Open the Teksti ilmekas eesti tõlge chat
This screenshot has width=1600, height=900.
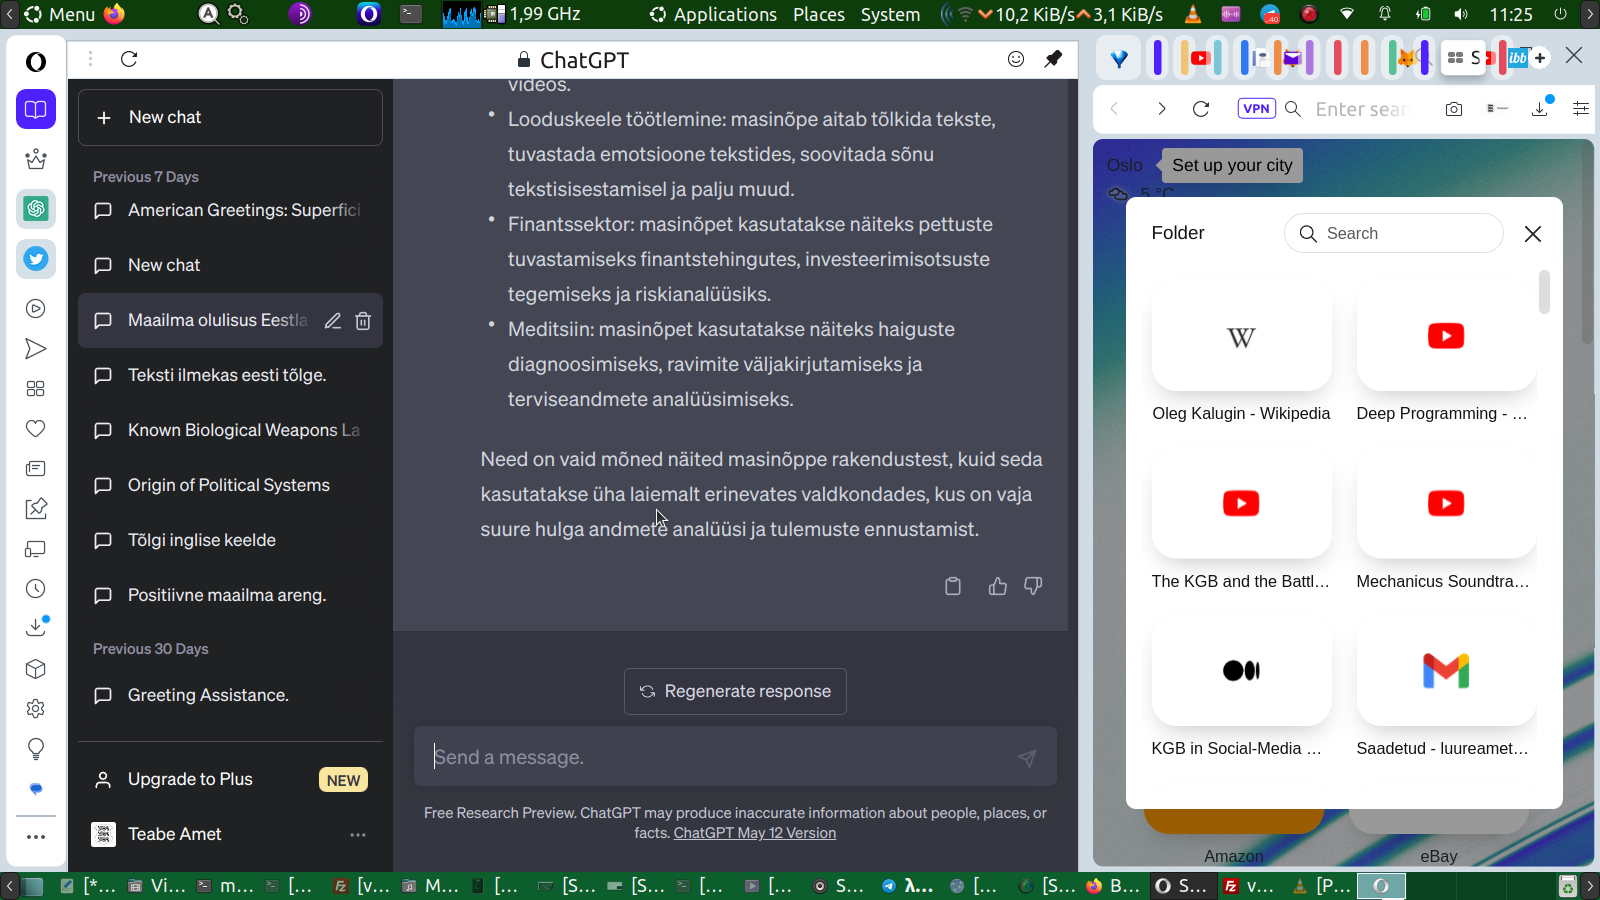230,375
